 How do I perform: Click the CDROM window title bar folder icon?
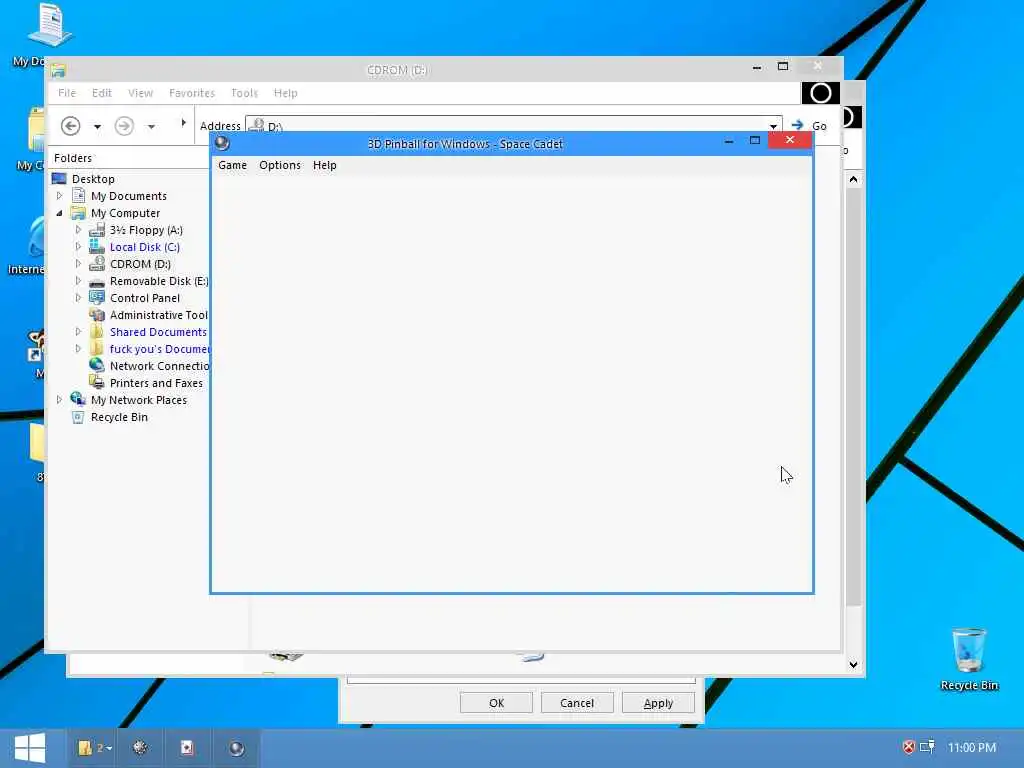click(x=58, y=70)
